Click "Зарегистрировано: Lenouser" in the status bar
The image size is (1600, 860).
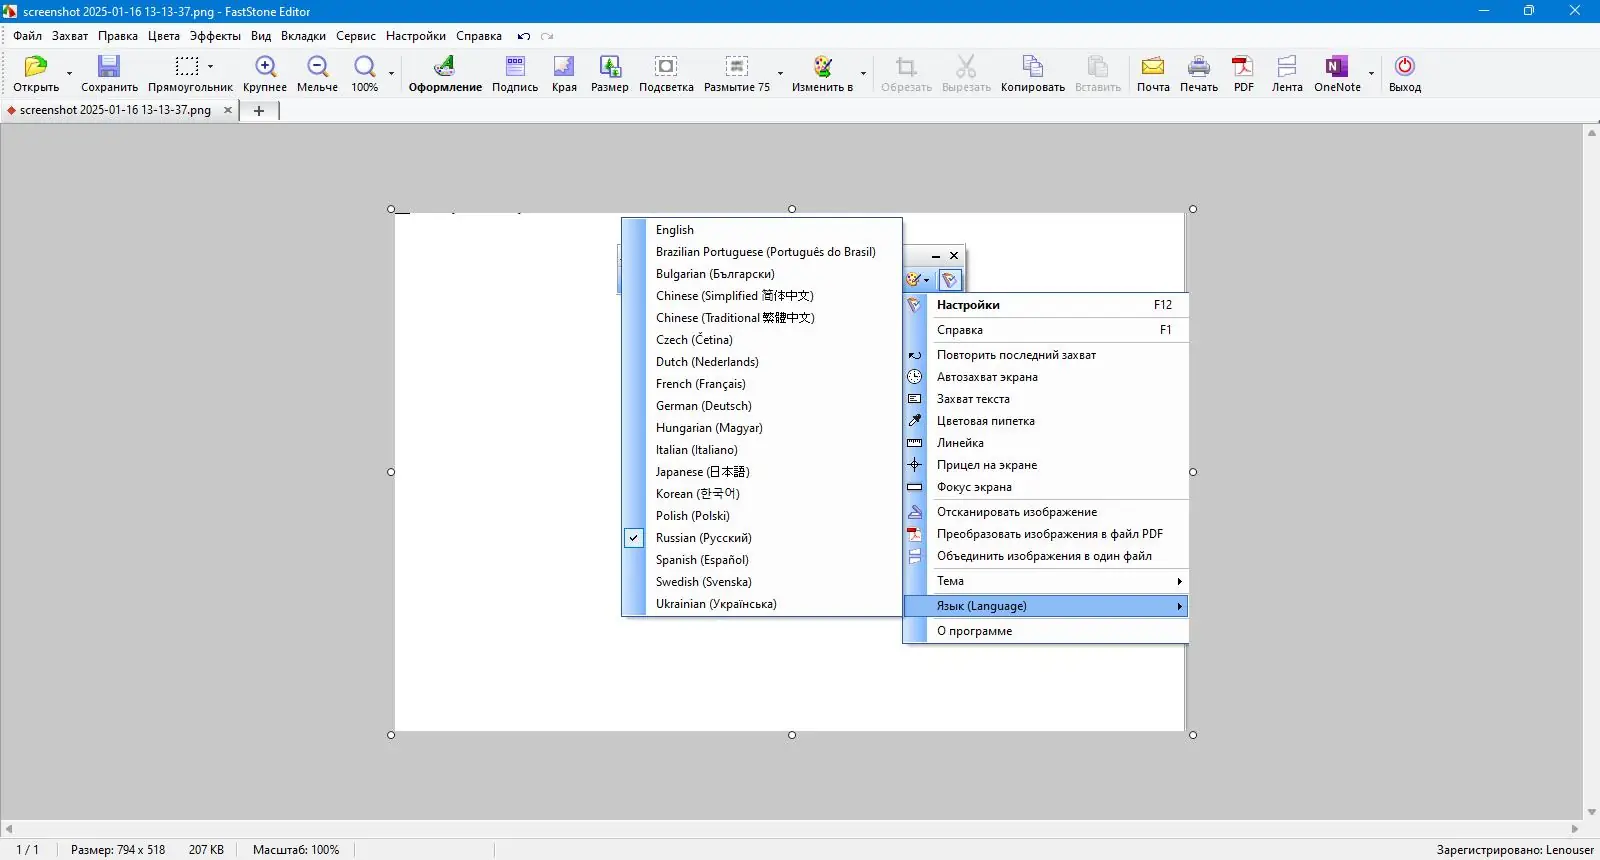tap(1515, 850)
